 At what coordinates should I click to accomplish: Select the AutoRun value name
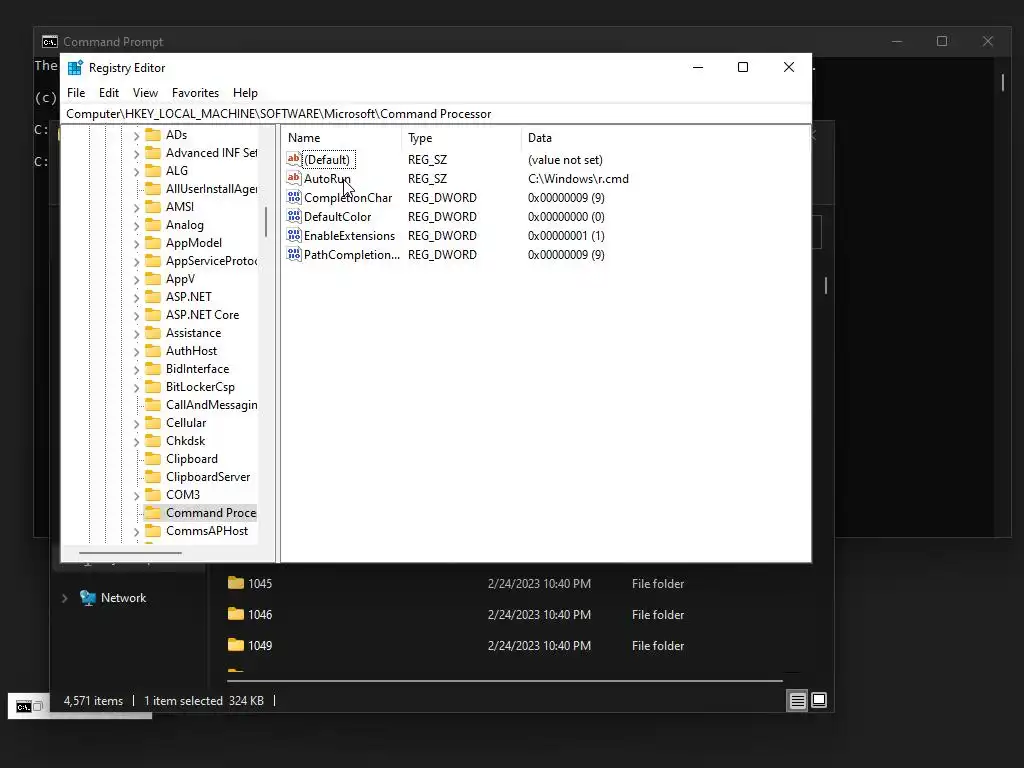(x=327, y=178)
